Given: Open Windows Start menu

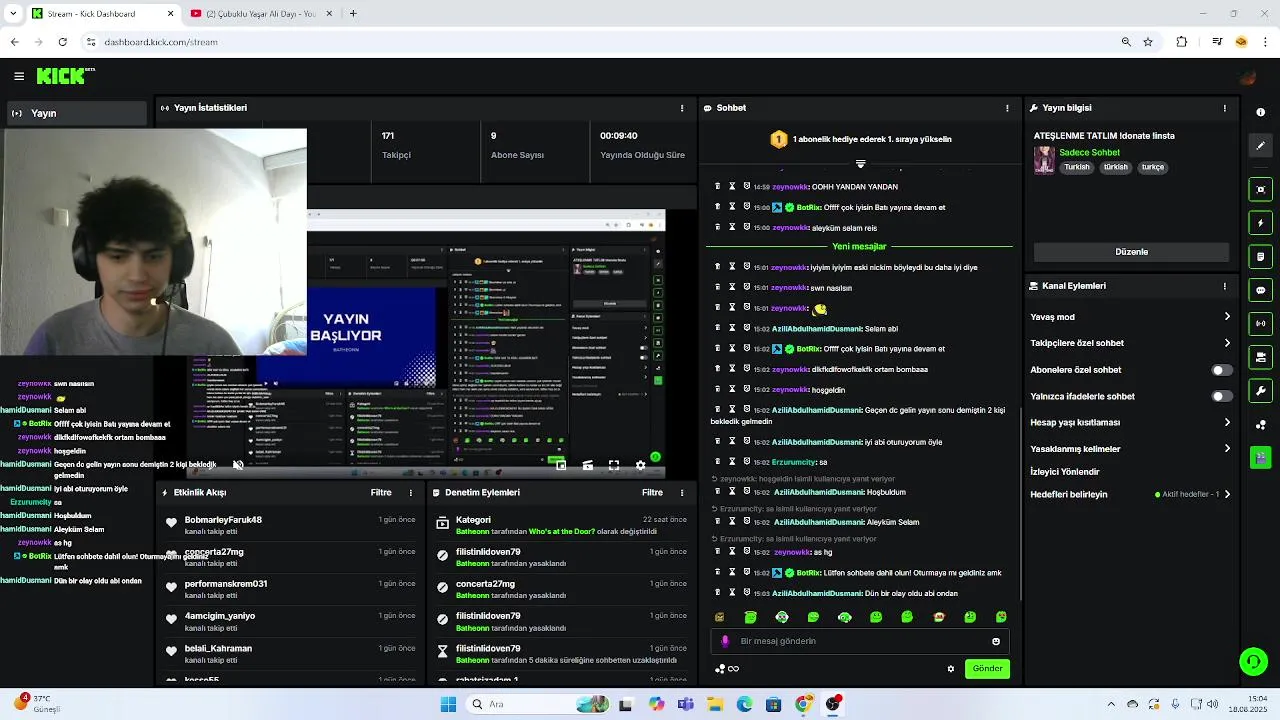Looking at the screenshot, I should pyautogui.click(x=448, y=704).
